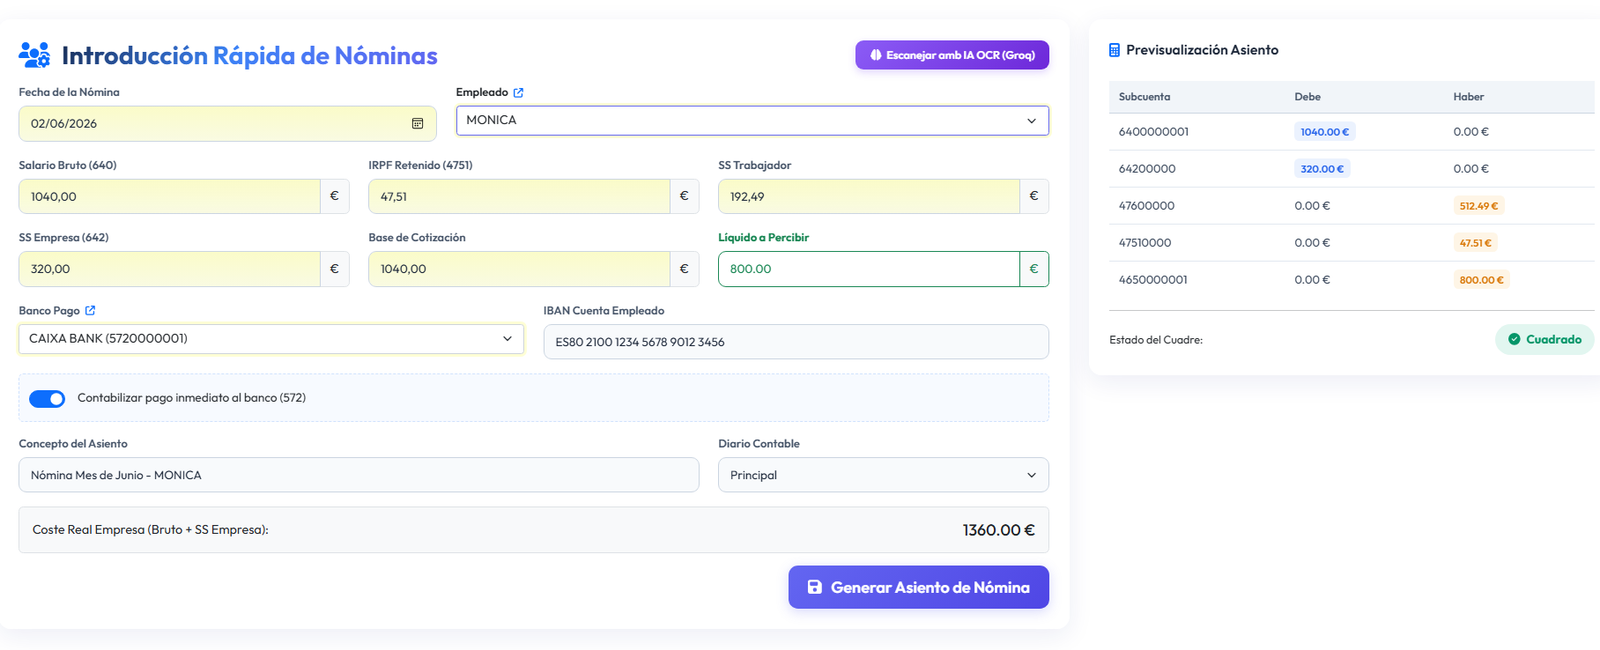
Task: Click the Base de Cotización field
Action: click(519, 269)
